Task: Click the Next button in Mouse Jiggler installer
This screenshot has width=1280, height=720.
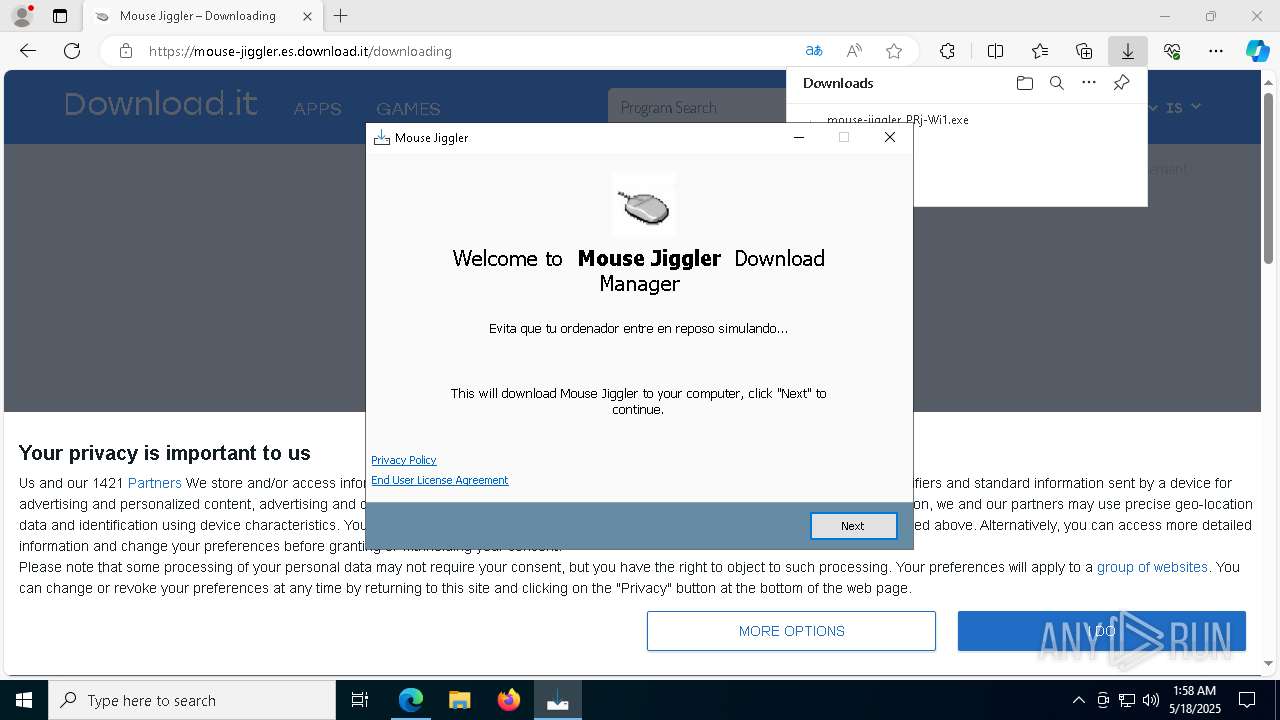Action: [x=853, y=526]
